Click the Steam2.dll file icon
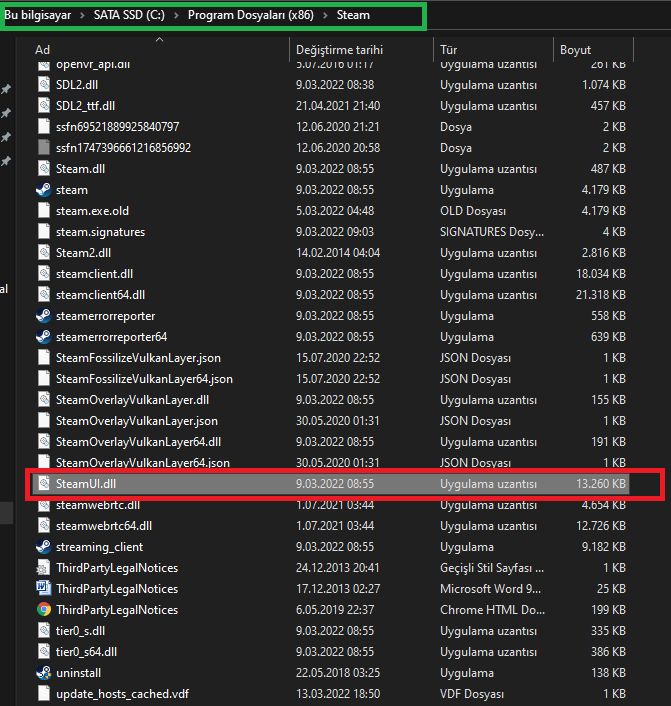 (x=44, y=253)
